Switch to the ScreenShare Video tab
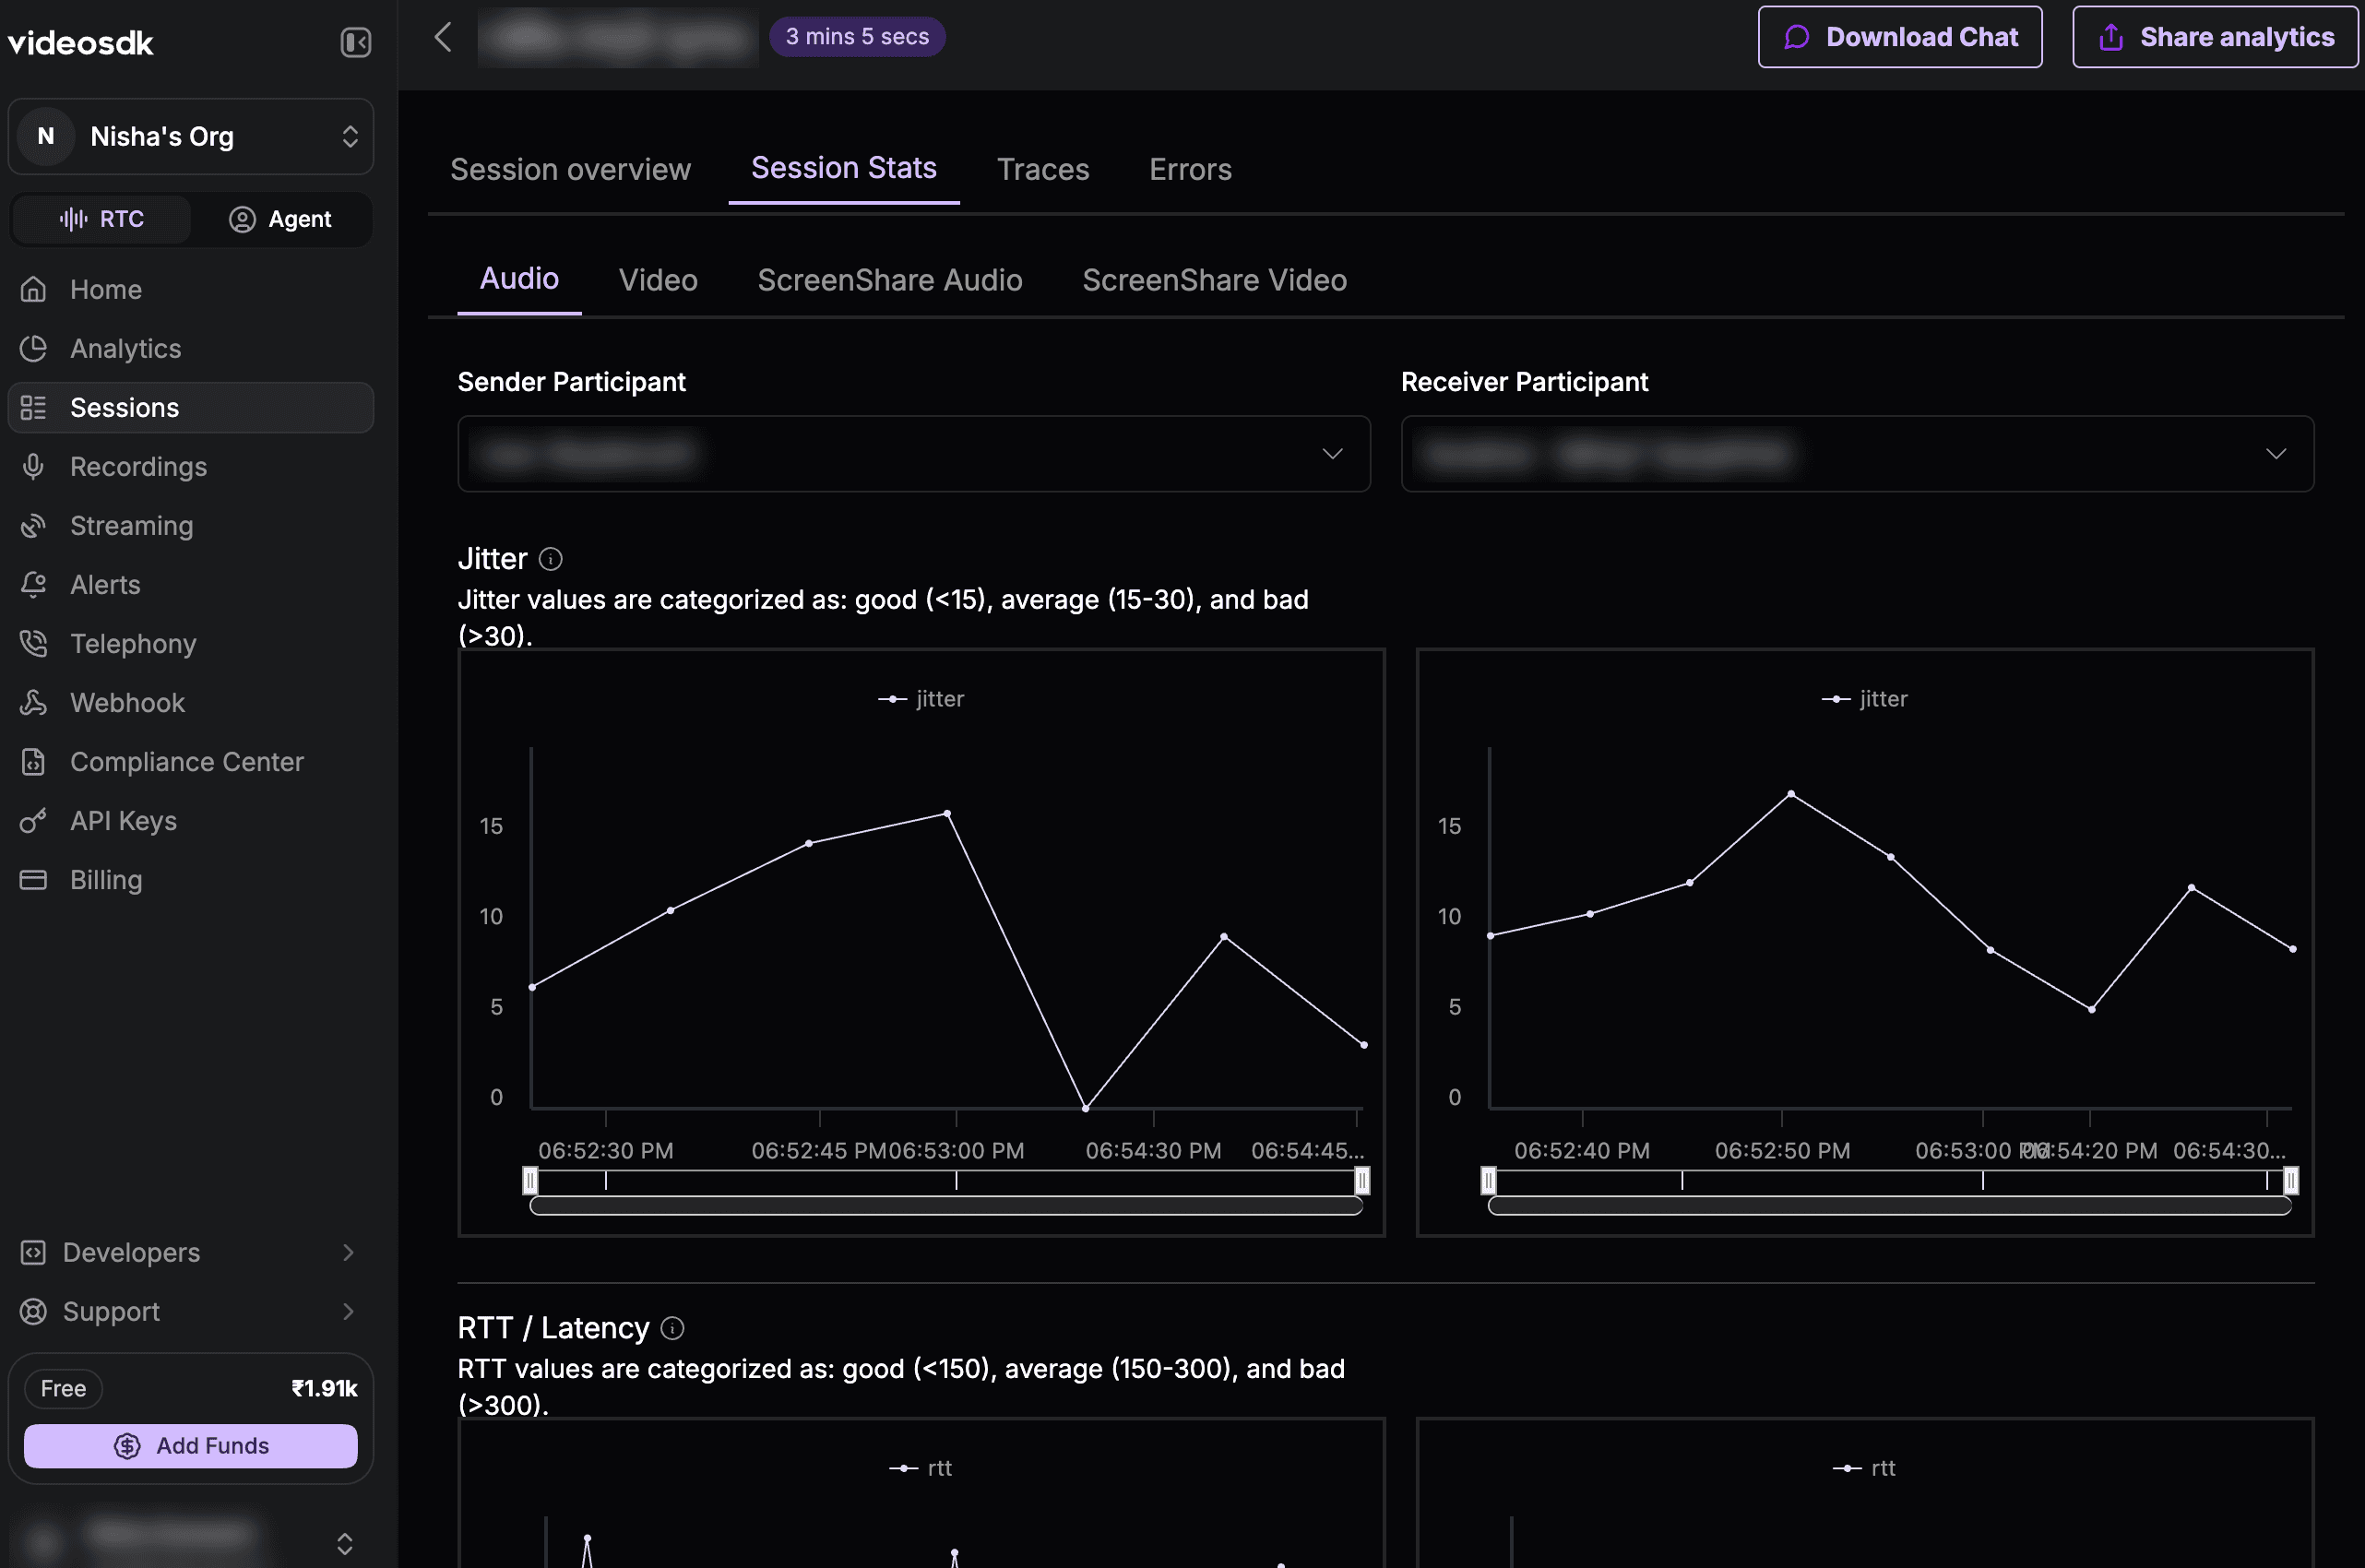The image size is (2365, 1568). coord(1214,280)
